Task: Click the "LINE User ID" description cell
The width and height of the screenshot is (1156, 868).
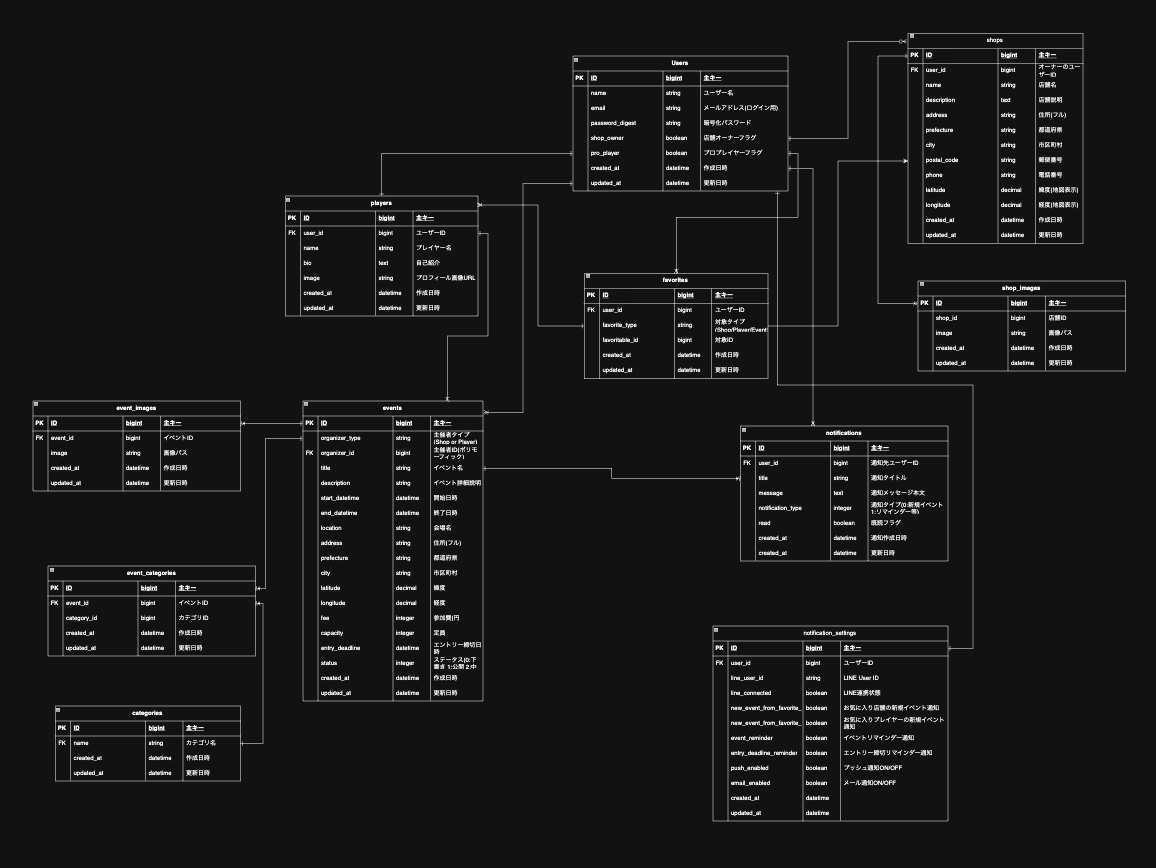Action: click(861, 678)
